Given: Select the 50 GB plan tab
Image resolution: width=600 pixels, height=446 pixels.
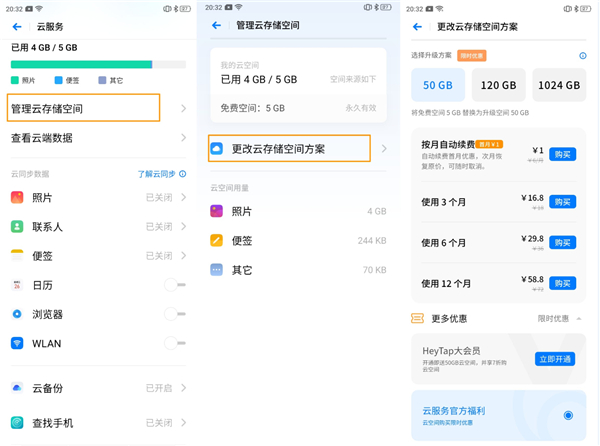Looking at the screenshot, I should 438,85.
